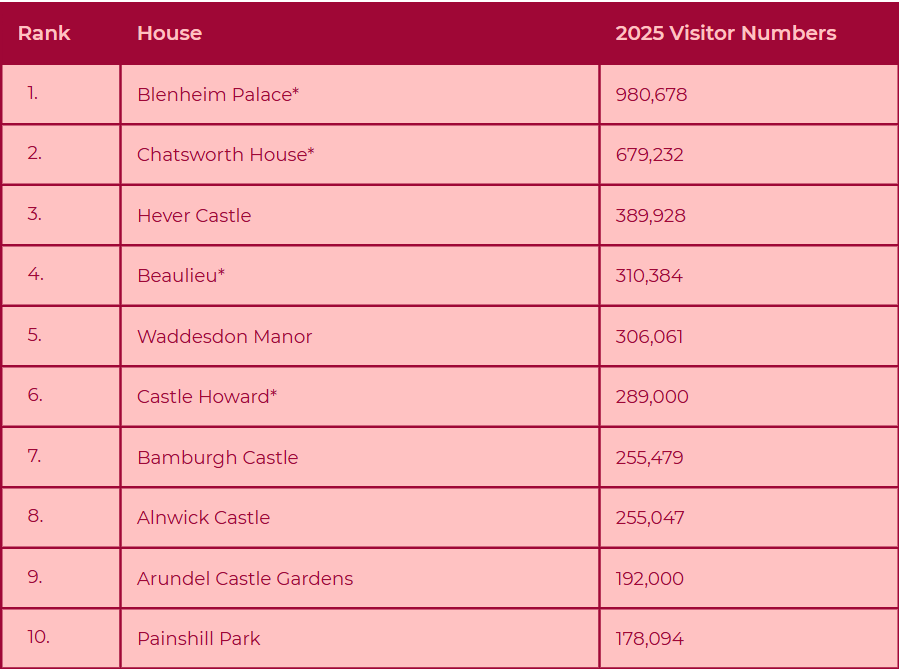Click the Waddesdon Manor name
Screen dimensions: 899x669
click(224, 337)
